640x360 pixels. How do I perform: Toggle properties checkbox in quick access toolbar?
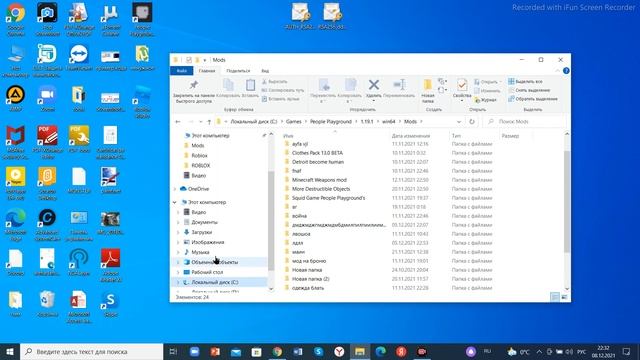point(189,60)
